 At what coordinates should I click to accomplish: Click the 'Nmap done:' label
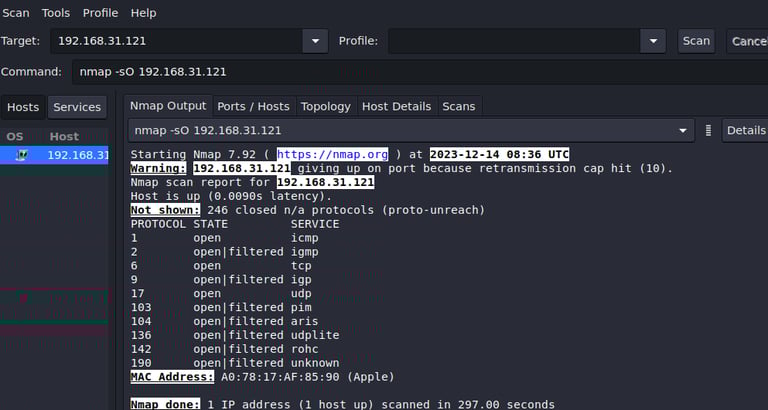[165, 405]
